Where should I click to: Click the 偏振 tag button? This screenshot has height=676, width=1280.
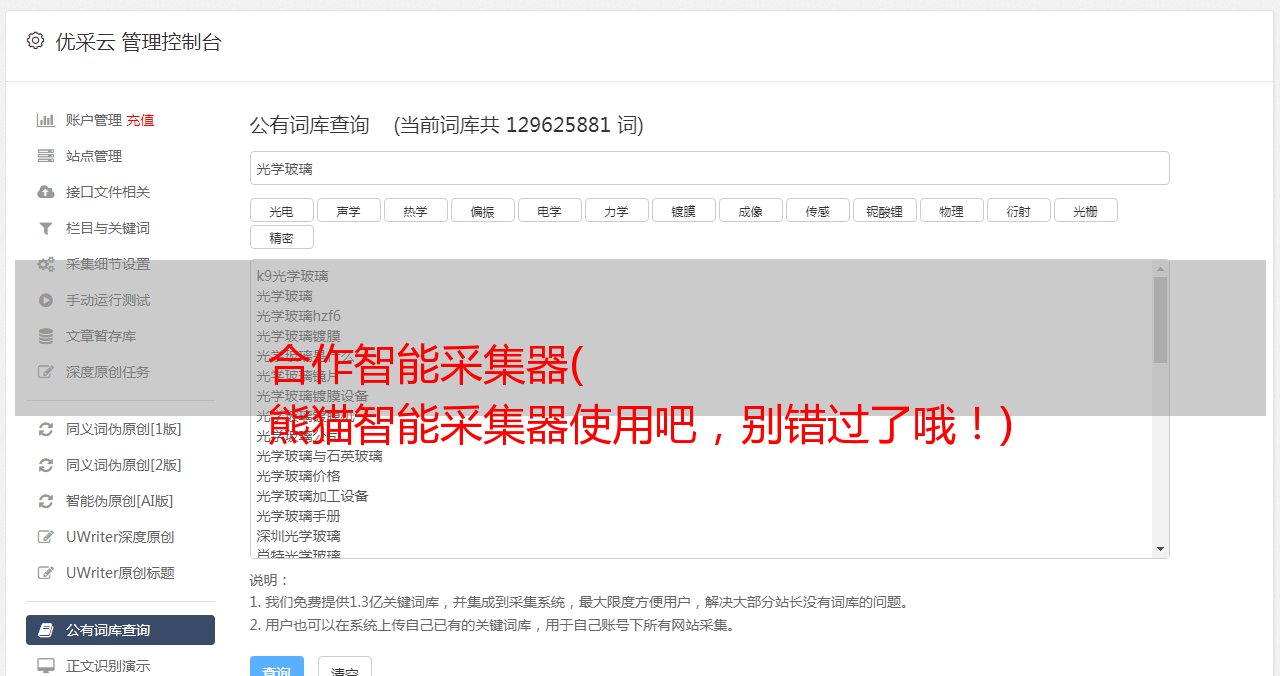pyautogui.click(x=482, y=210)
